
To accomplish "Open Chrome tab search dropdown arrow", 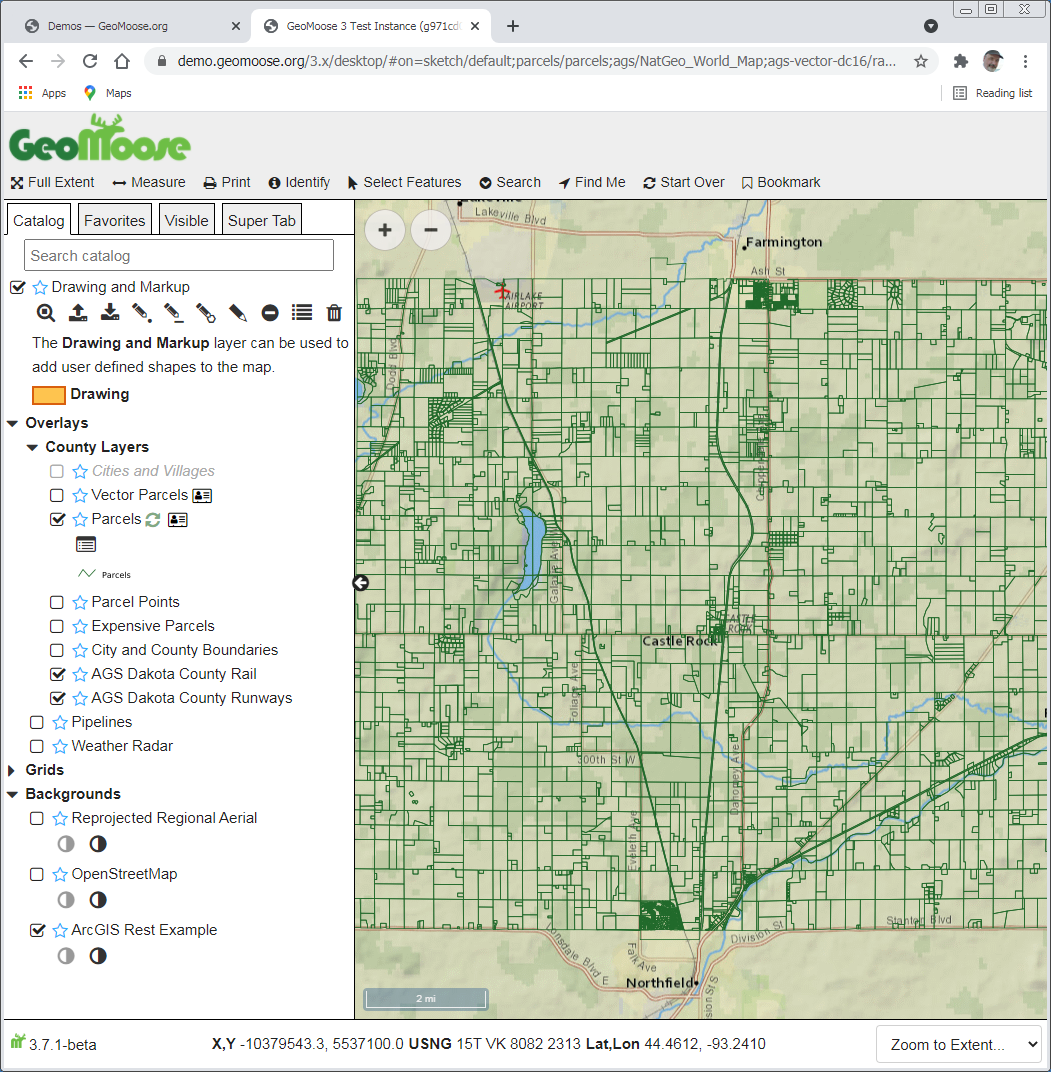I will pos(931,26).
